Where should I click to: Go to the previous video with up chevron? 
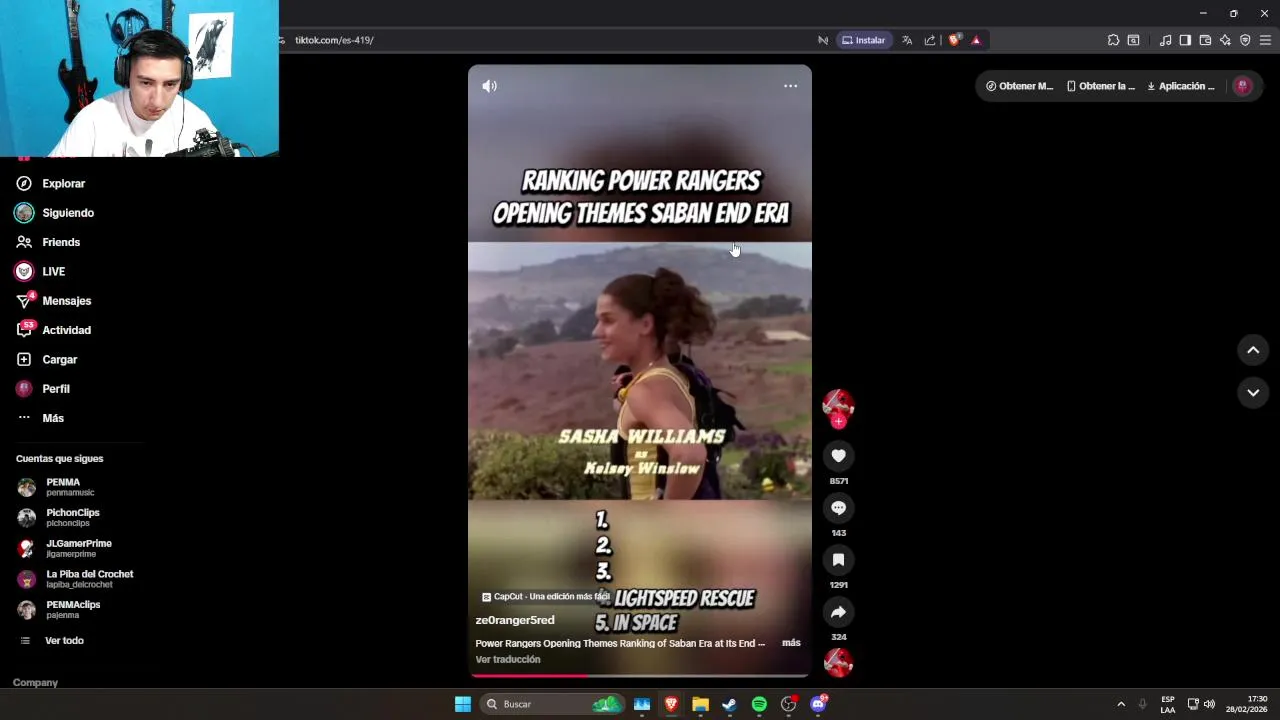point(1253,350)
